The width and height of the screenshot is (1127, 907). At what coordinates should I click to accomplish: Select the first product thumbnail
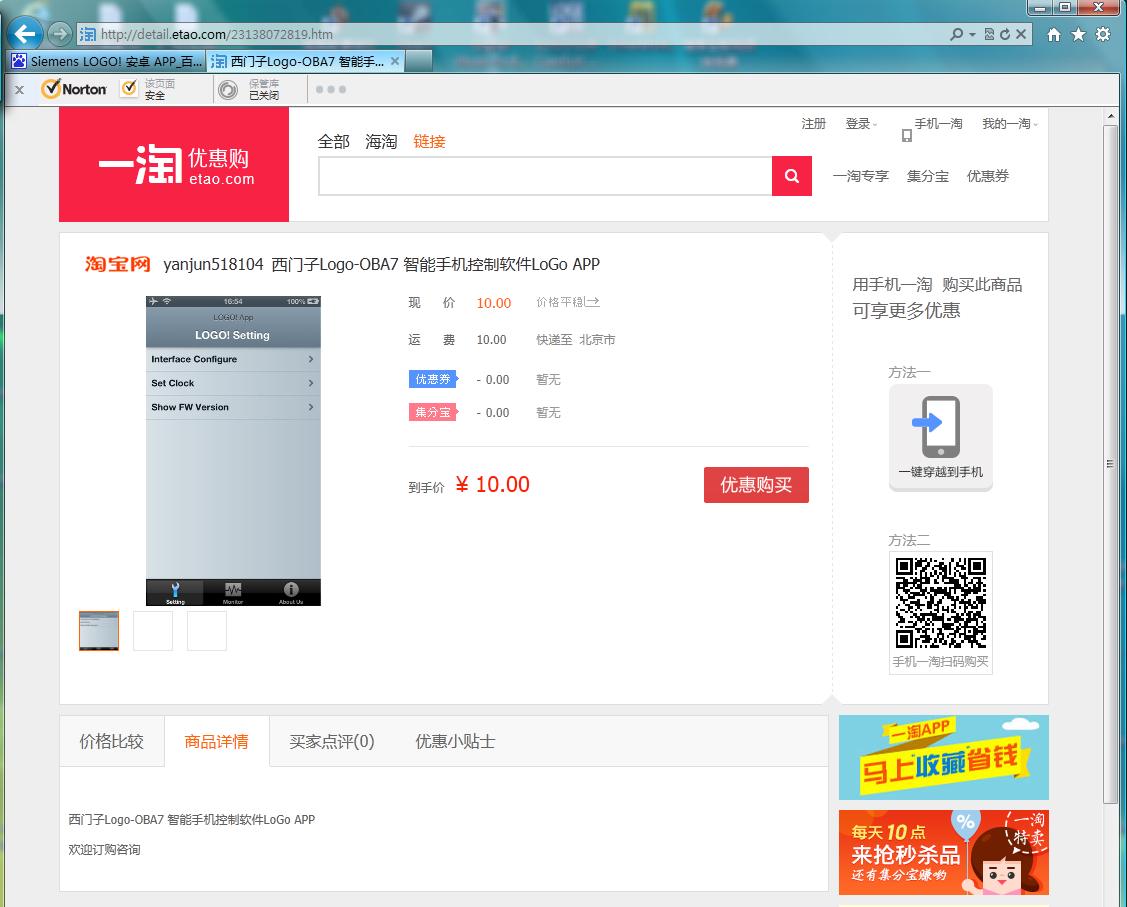tap(99, 631)
